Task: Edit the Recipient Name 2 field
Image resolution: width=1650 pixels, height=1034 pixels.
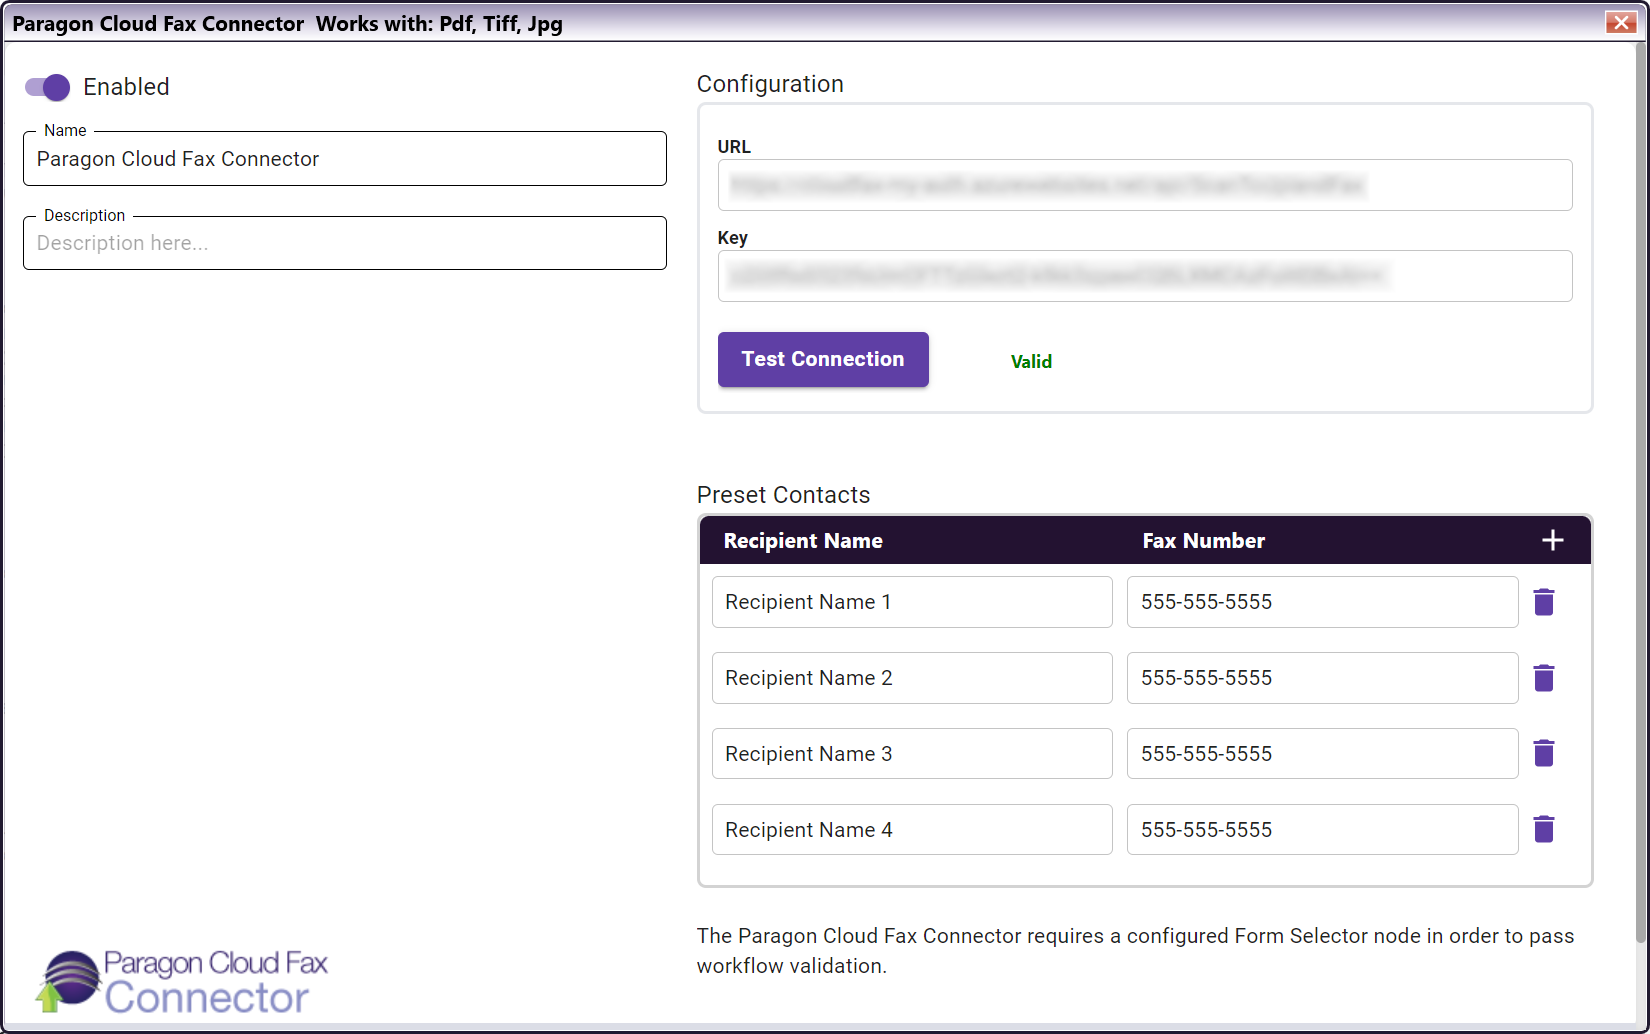Action: pyautogui.click(x=912, y=678)
